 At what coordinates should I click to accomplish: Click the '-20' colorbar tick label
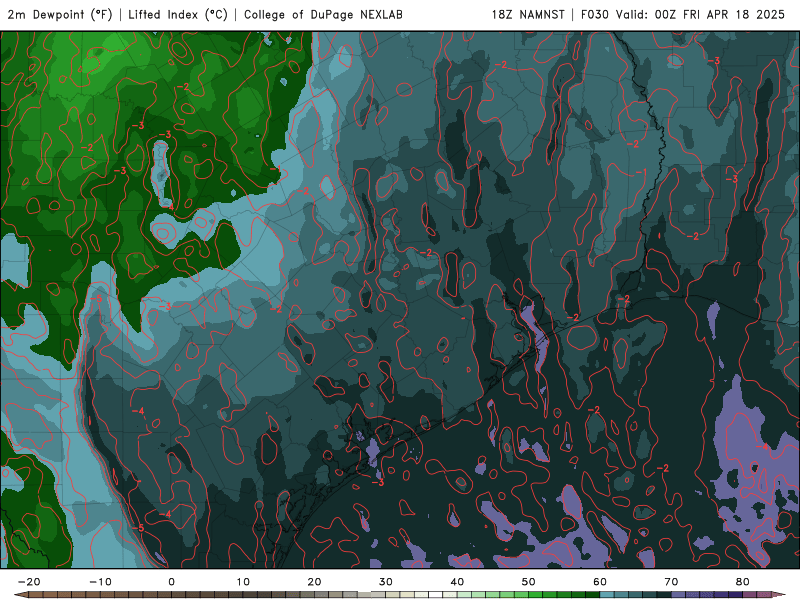[x=29, y=582]
